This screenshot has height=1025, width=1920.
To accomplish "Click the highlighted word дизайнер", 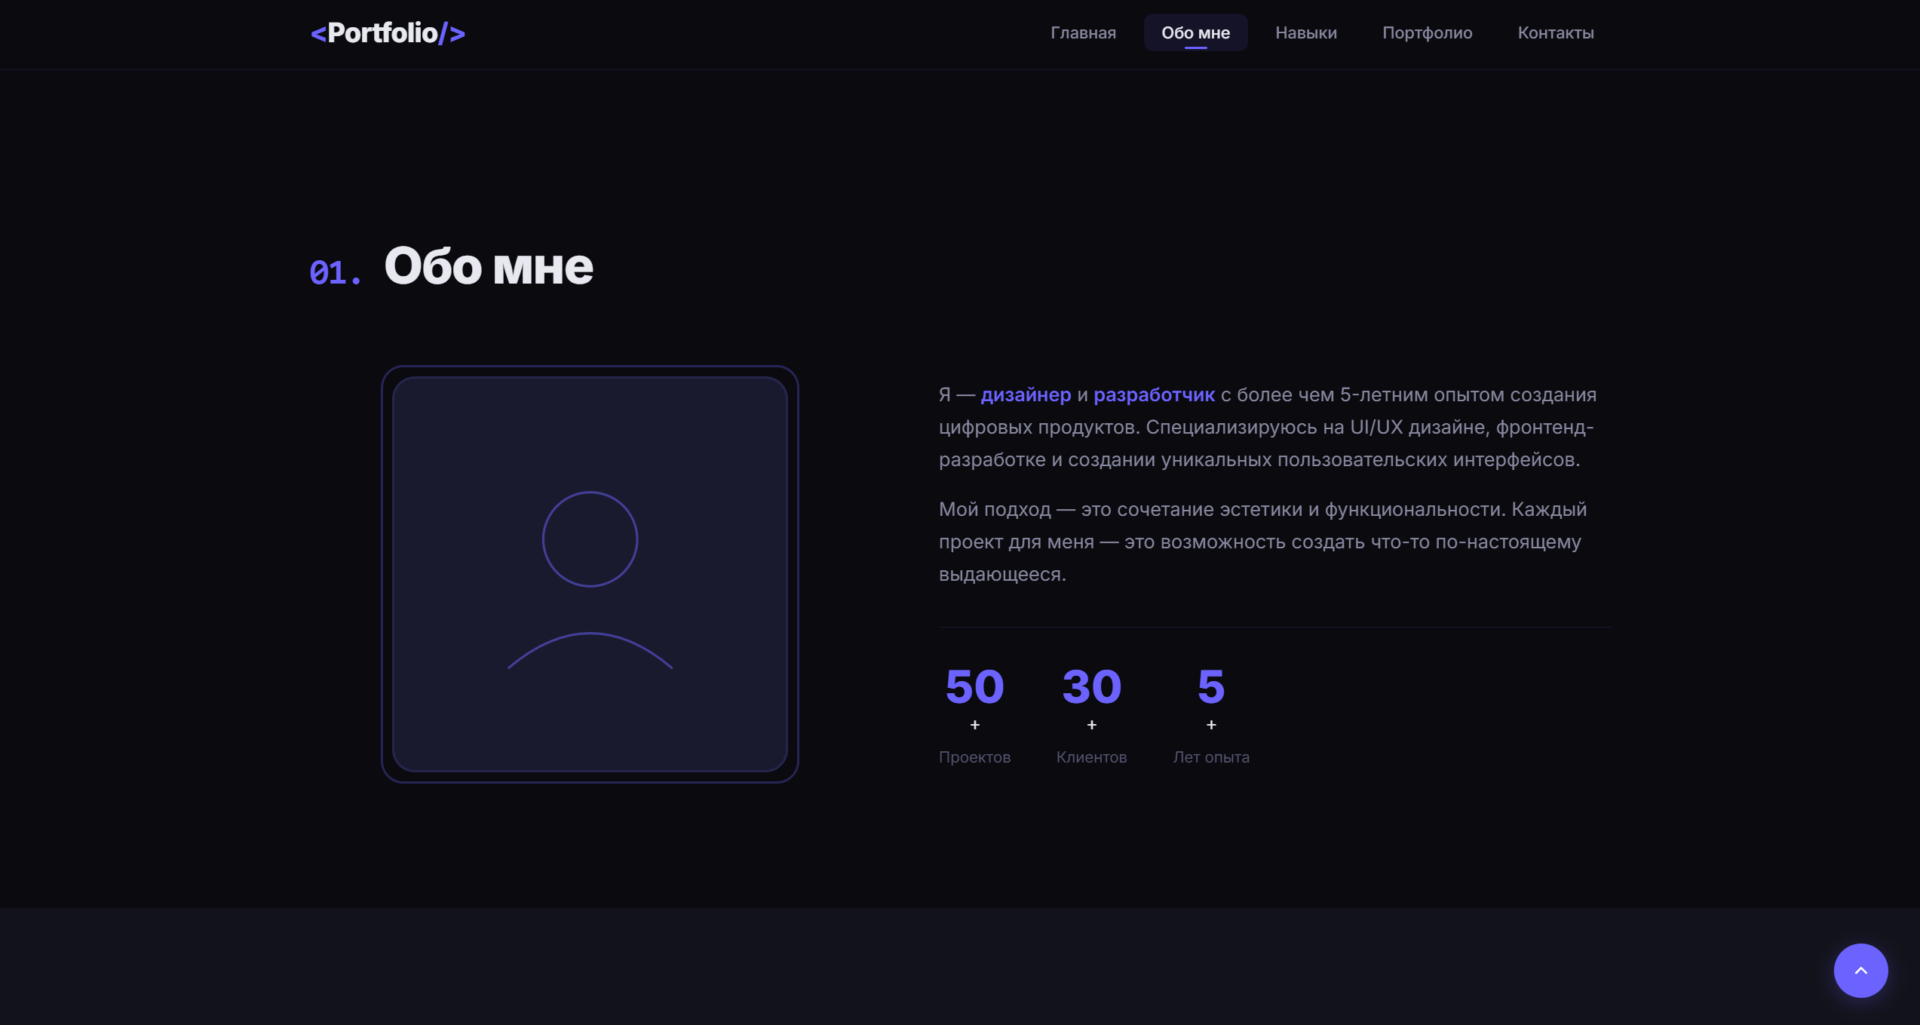I will click(1025, 395).
